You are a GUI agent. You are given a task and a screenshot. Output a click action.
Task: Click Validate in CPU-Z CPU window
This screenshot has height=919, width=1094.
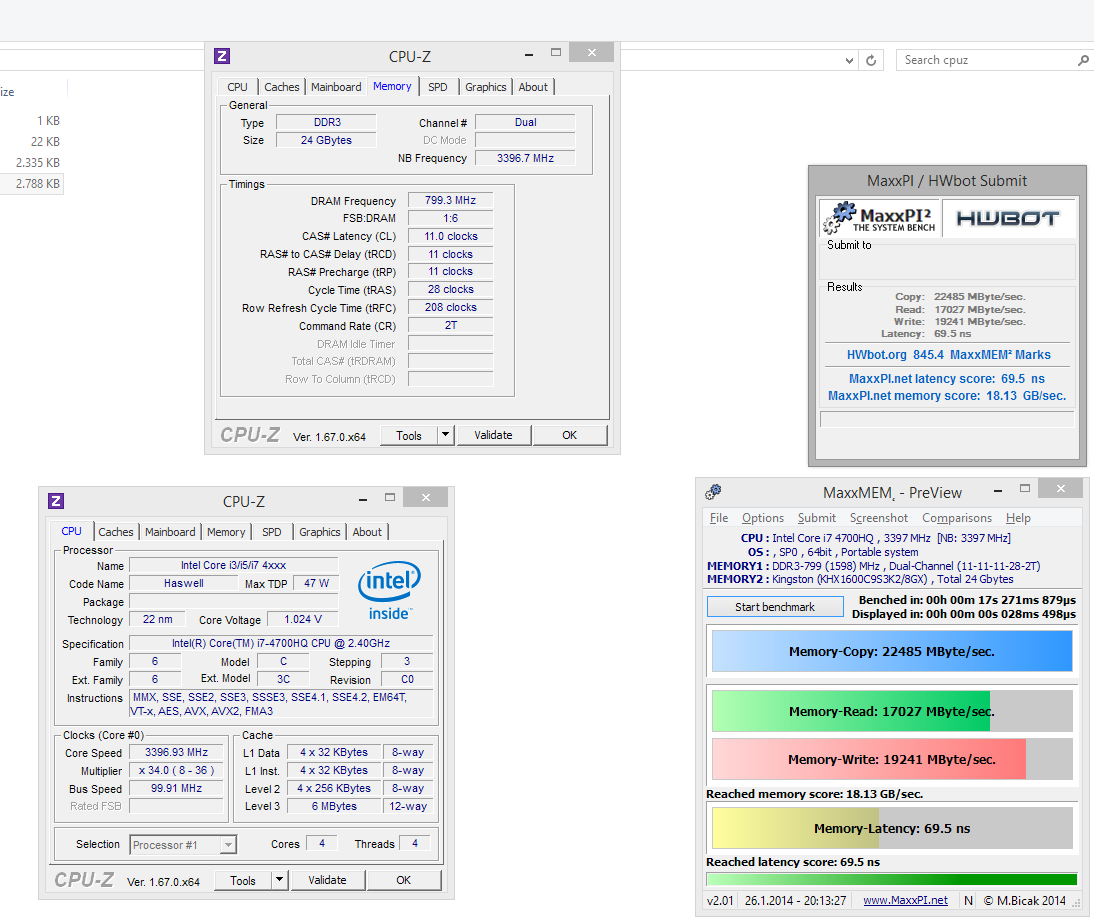pos(327,881)
